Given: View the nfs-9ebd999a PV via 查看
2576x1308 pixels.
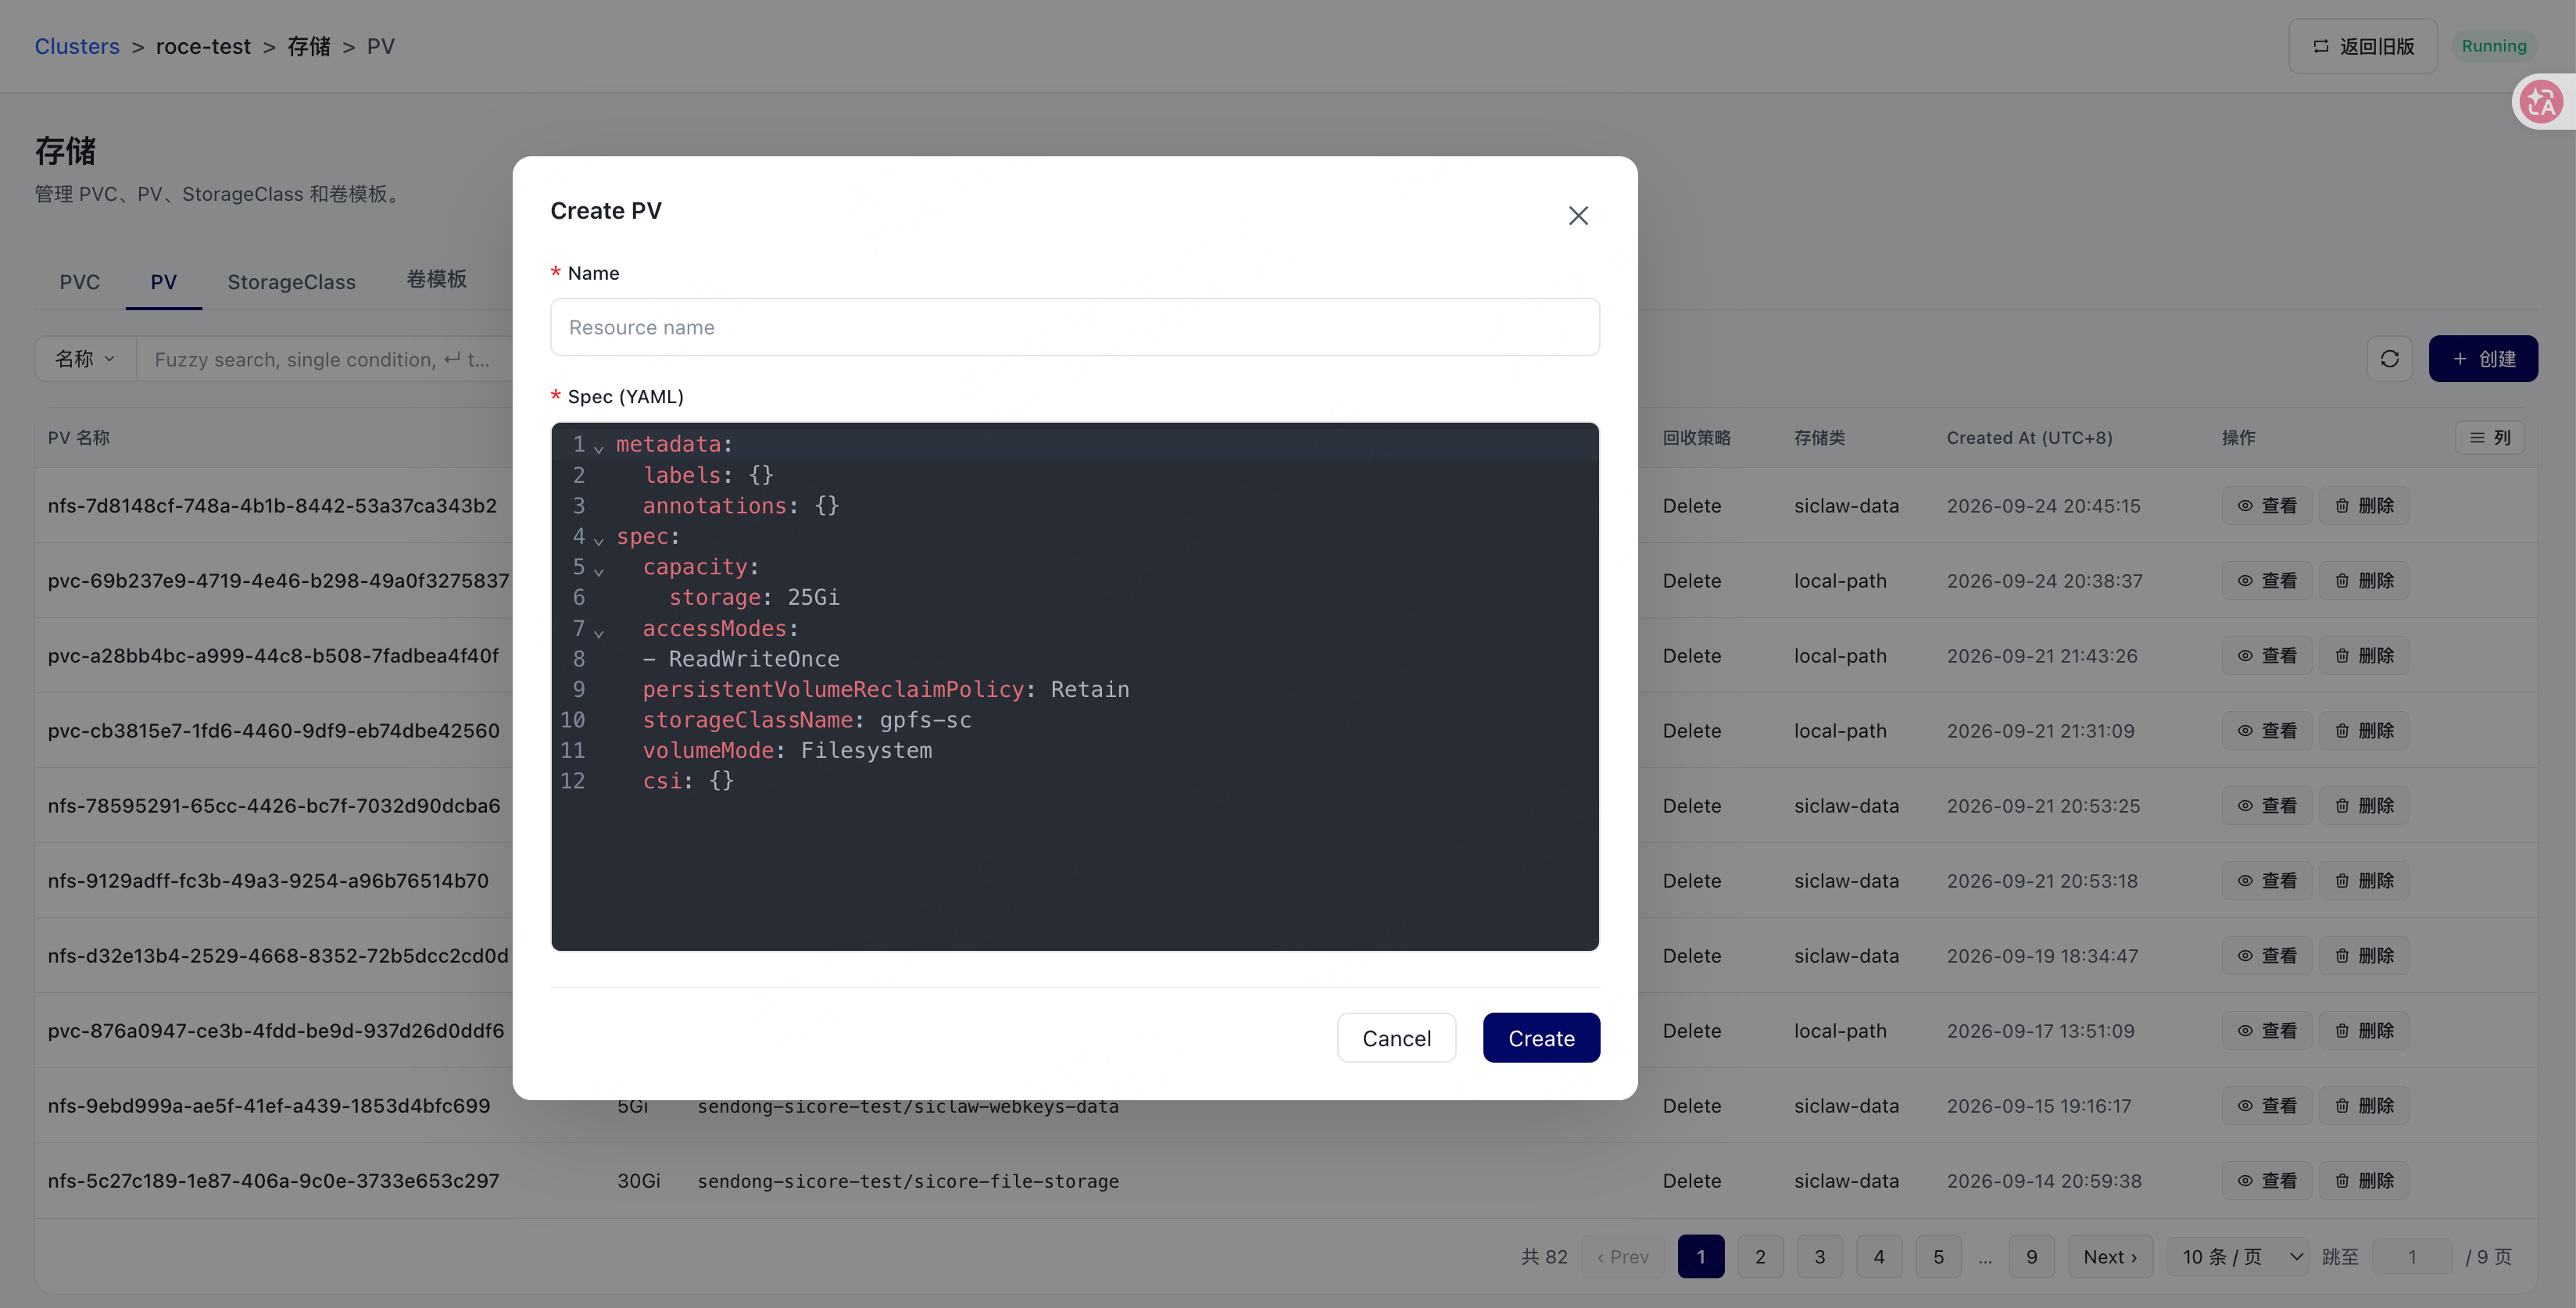Looking at the screenshot, I should point(2266,1105).
